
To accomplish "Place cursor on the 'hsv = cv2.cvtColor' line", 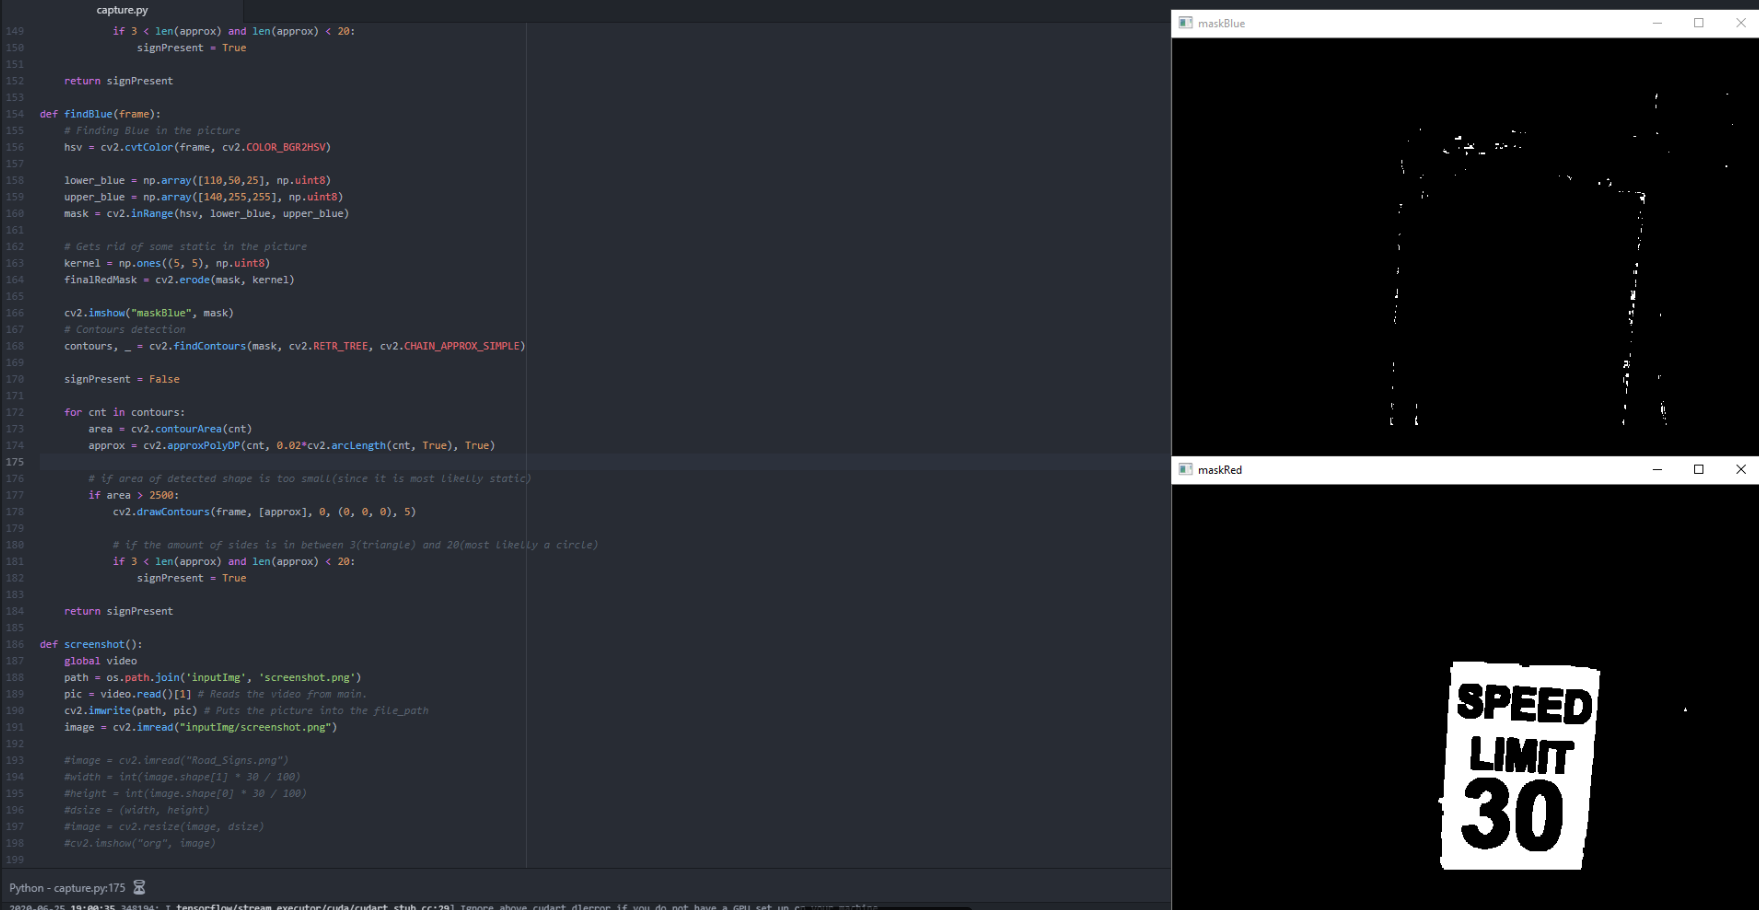I will pyautogui.click(x=197, y=147).
